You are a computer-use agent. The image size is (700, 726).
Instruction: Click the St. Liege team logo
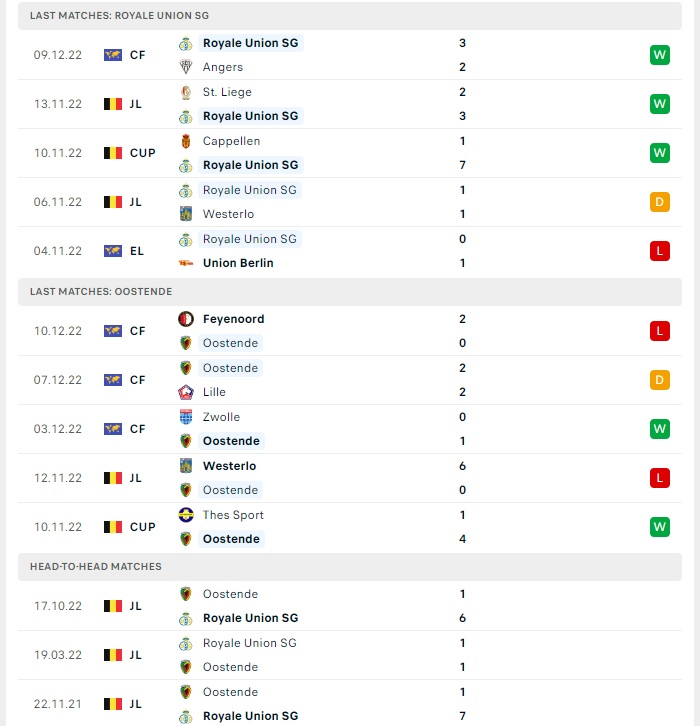tap(186, 92)
